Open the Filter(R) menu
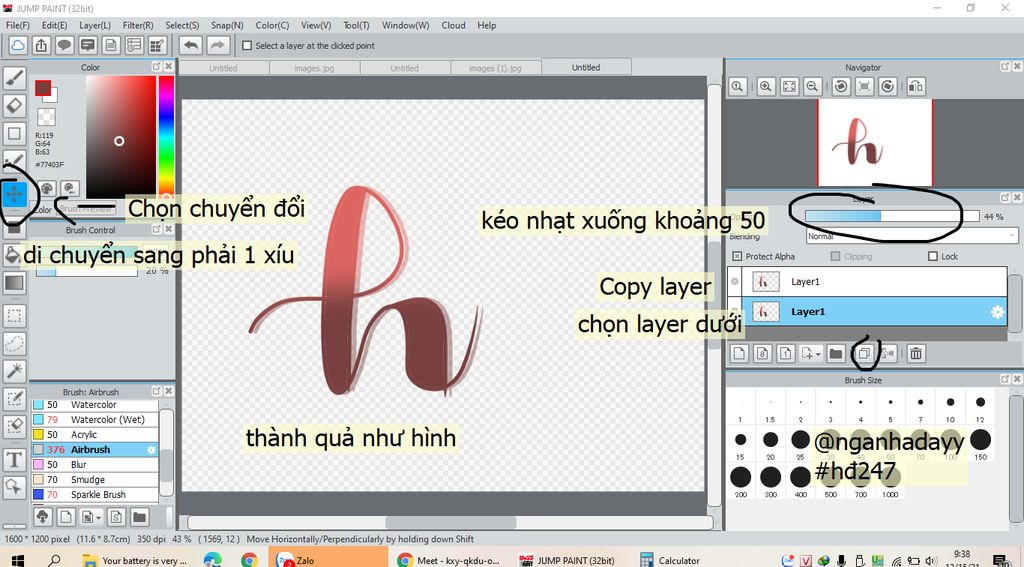This screenshot has height=567, width=1024. (138, 25)
